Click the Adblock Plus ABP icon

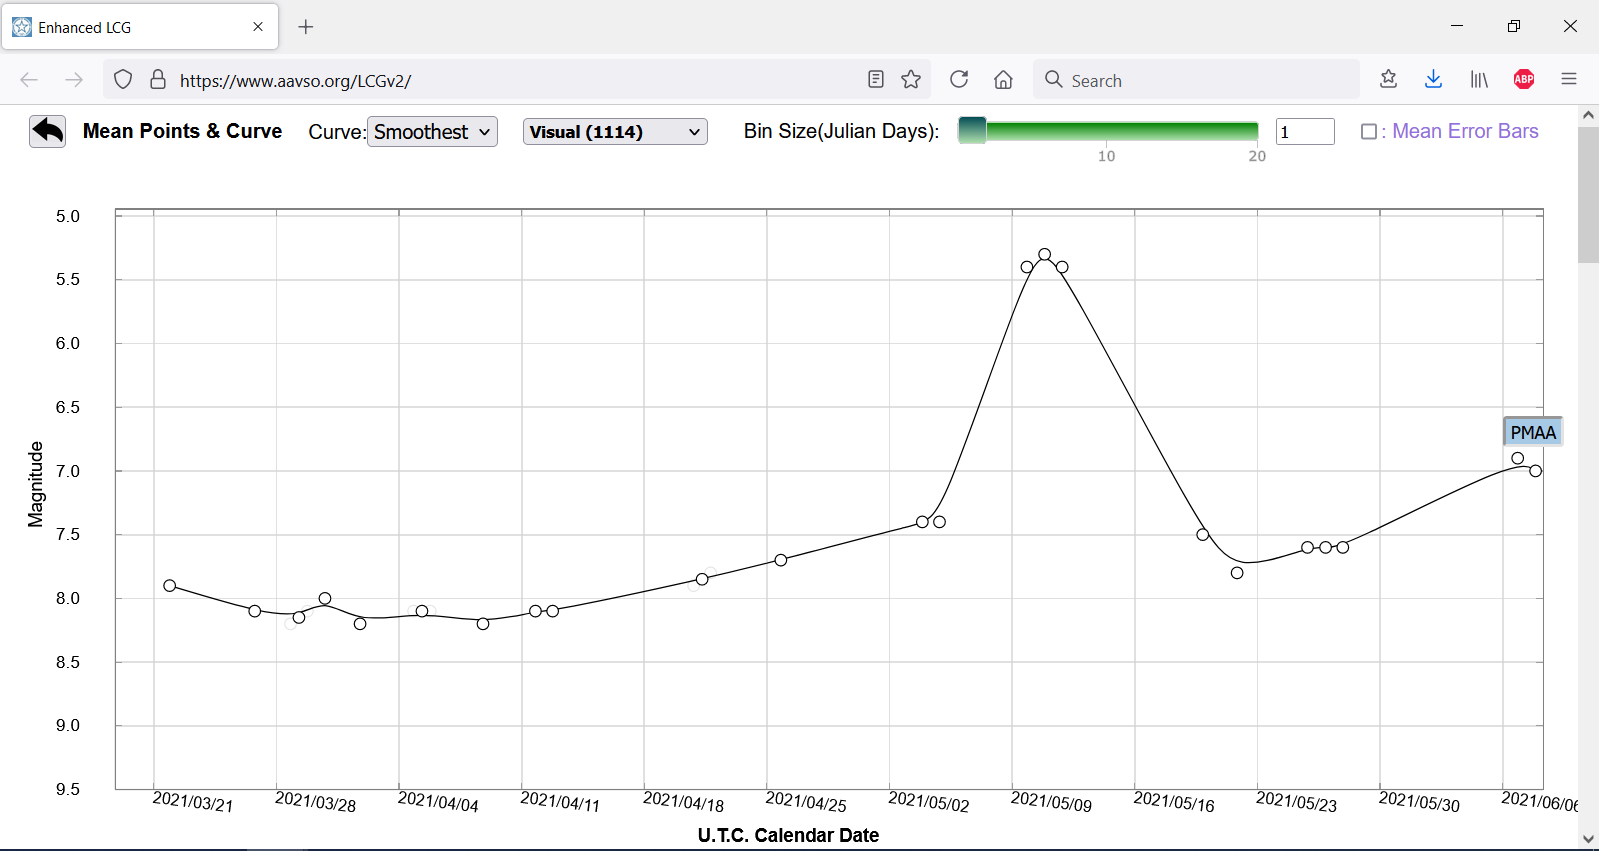1523,80
